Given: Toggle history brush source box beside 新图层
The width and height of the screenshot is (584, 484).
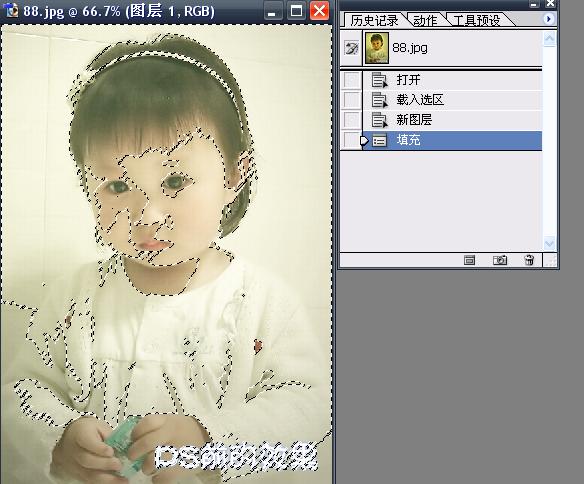Looking at the screenshot, I should coord(351,120).
